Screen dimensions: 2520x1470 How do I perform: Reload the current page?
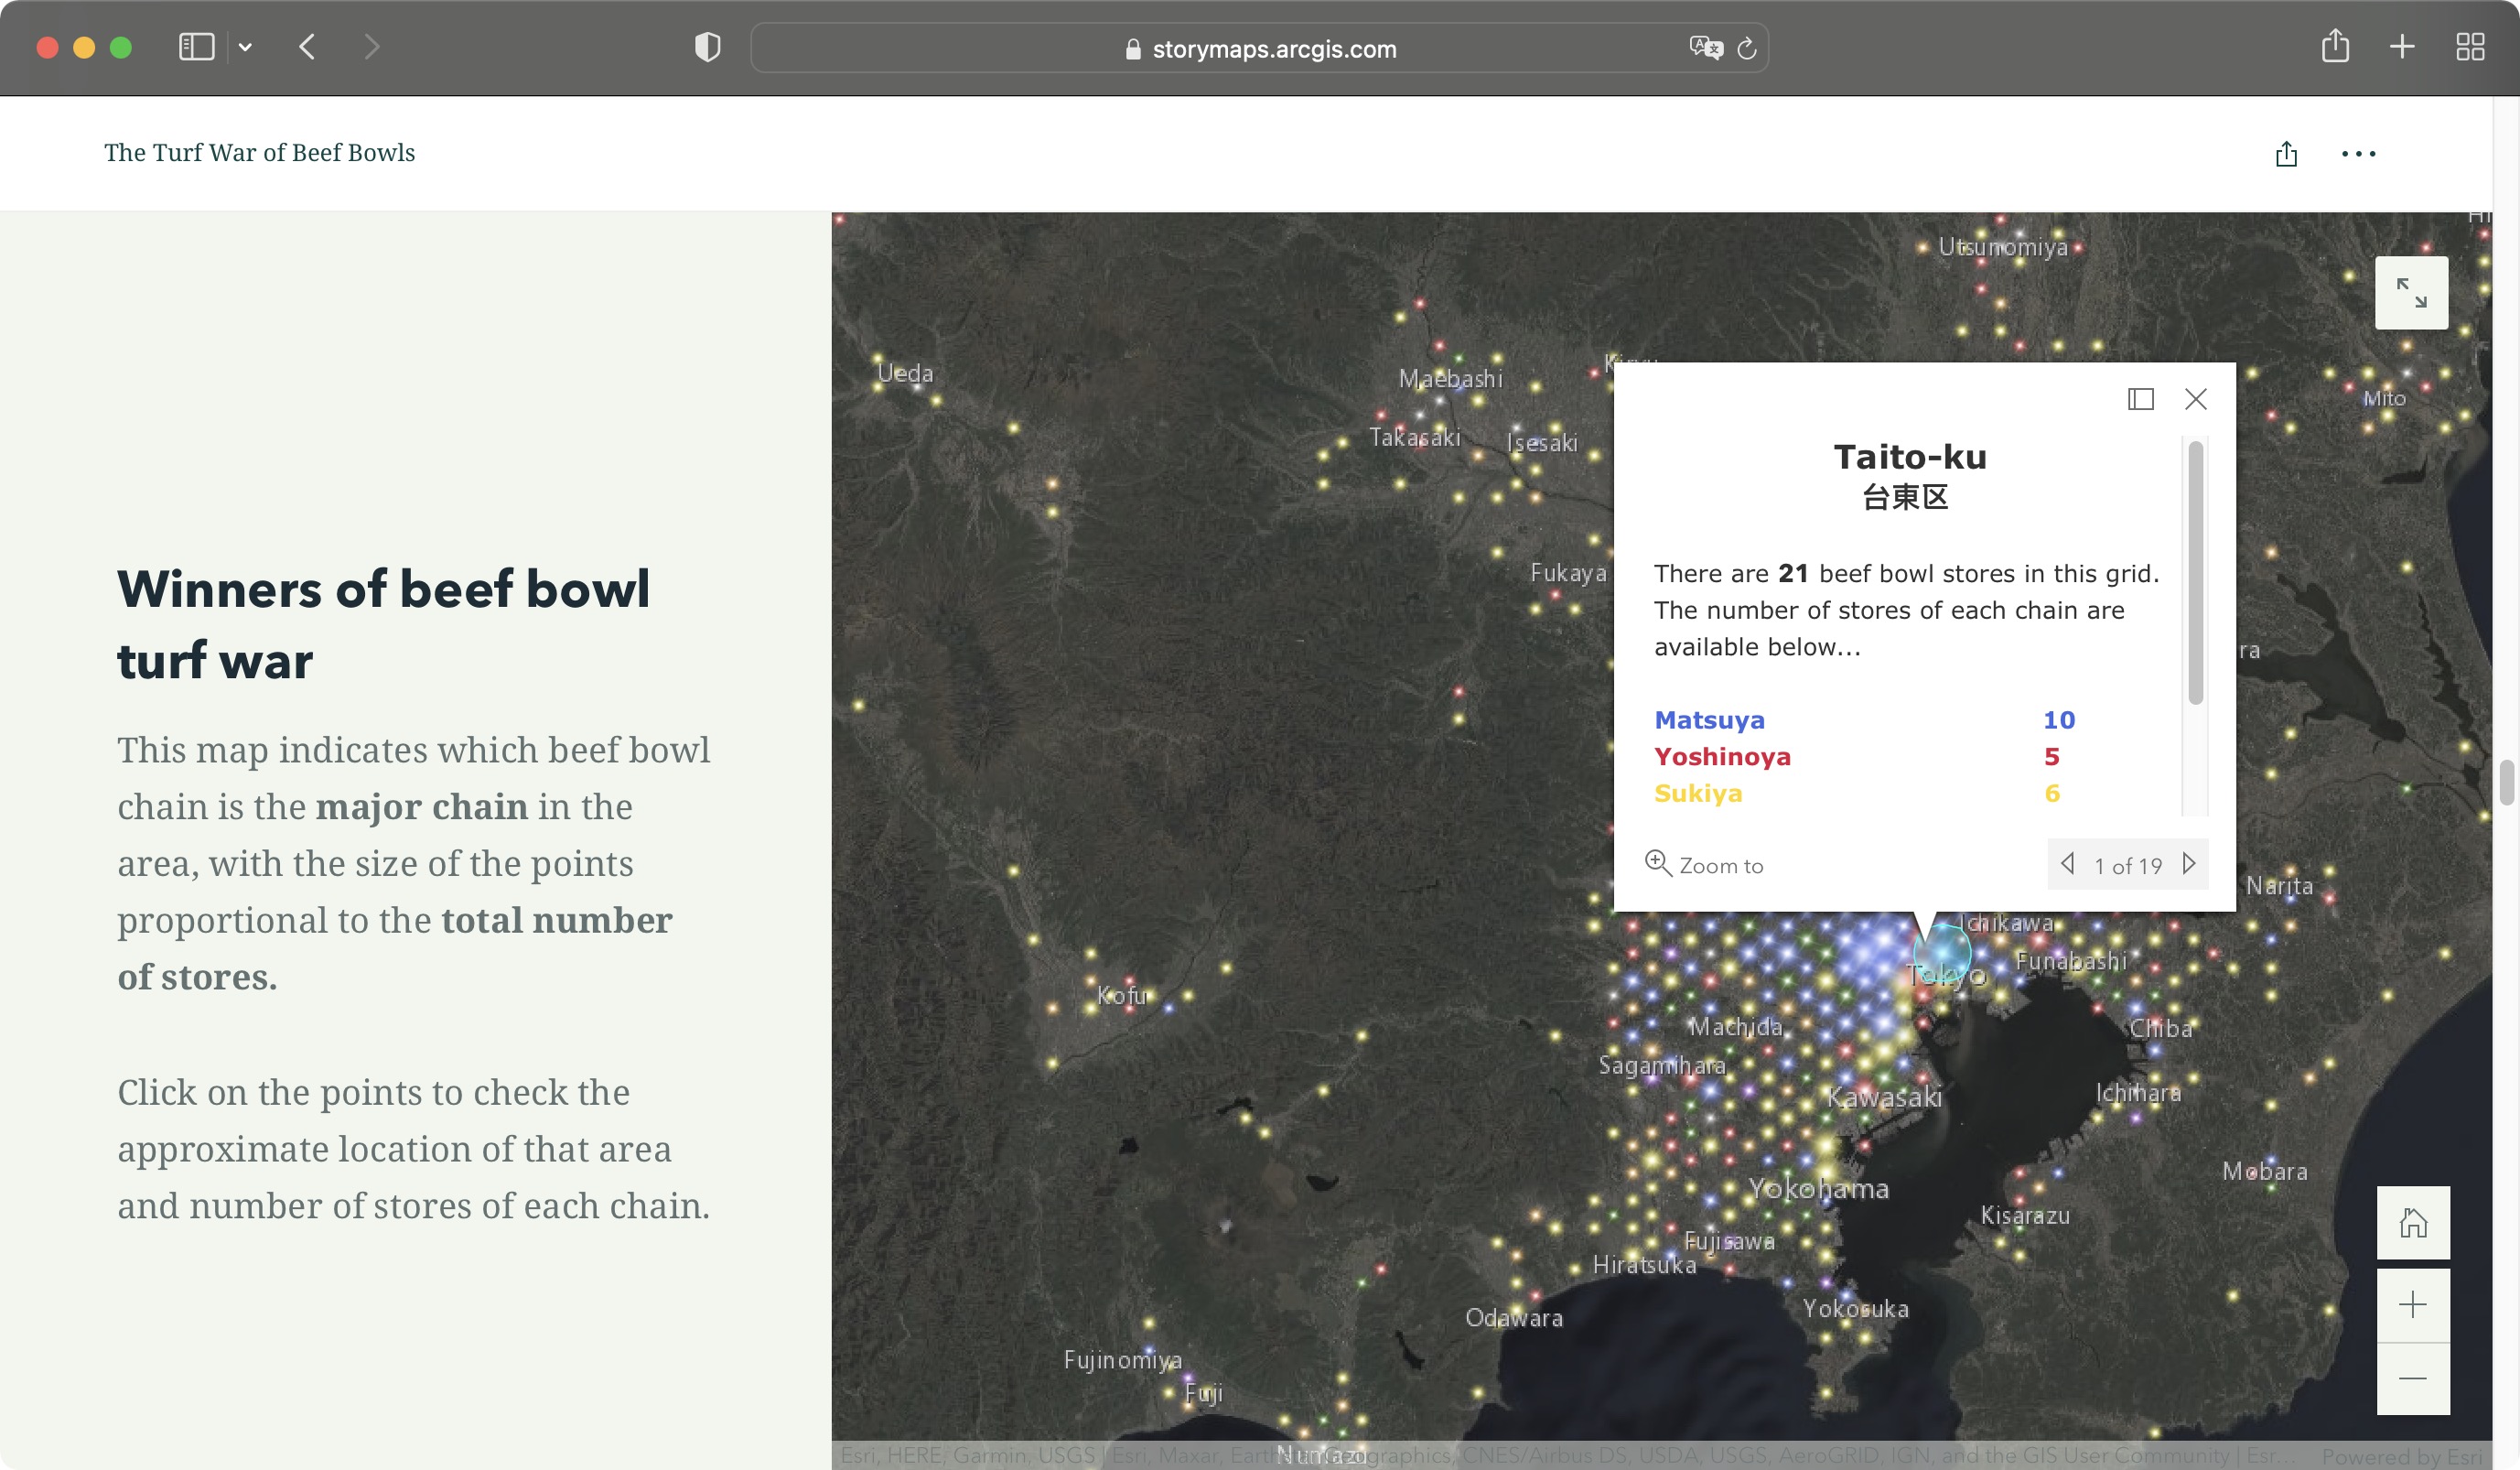1747,48
